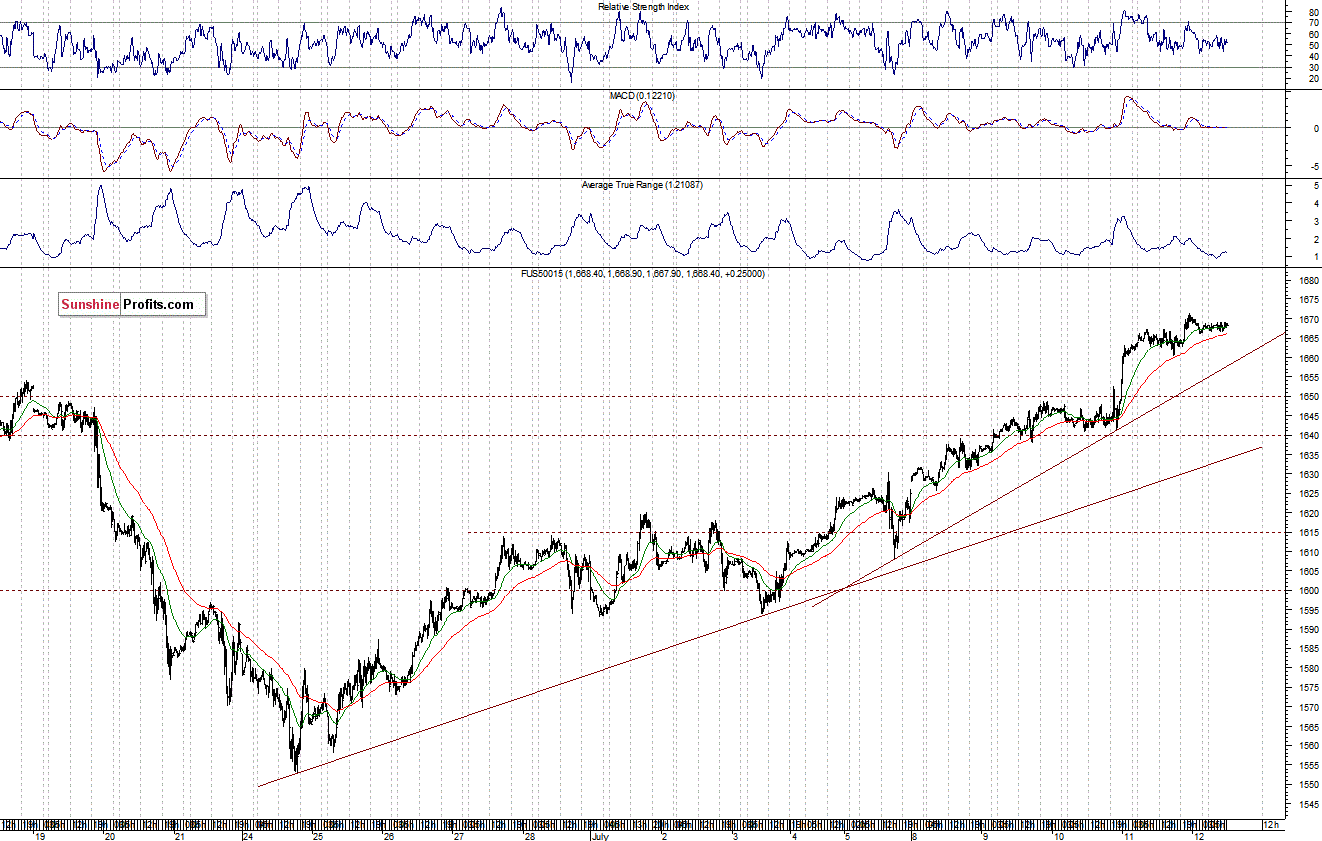Click price axis label 1645
Image resolution: width=1322 pixels, height=841 pixels.
(x=1308, y=417)
